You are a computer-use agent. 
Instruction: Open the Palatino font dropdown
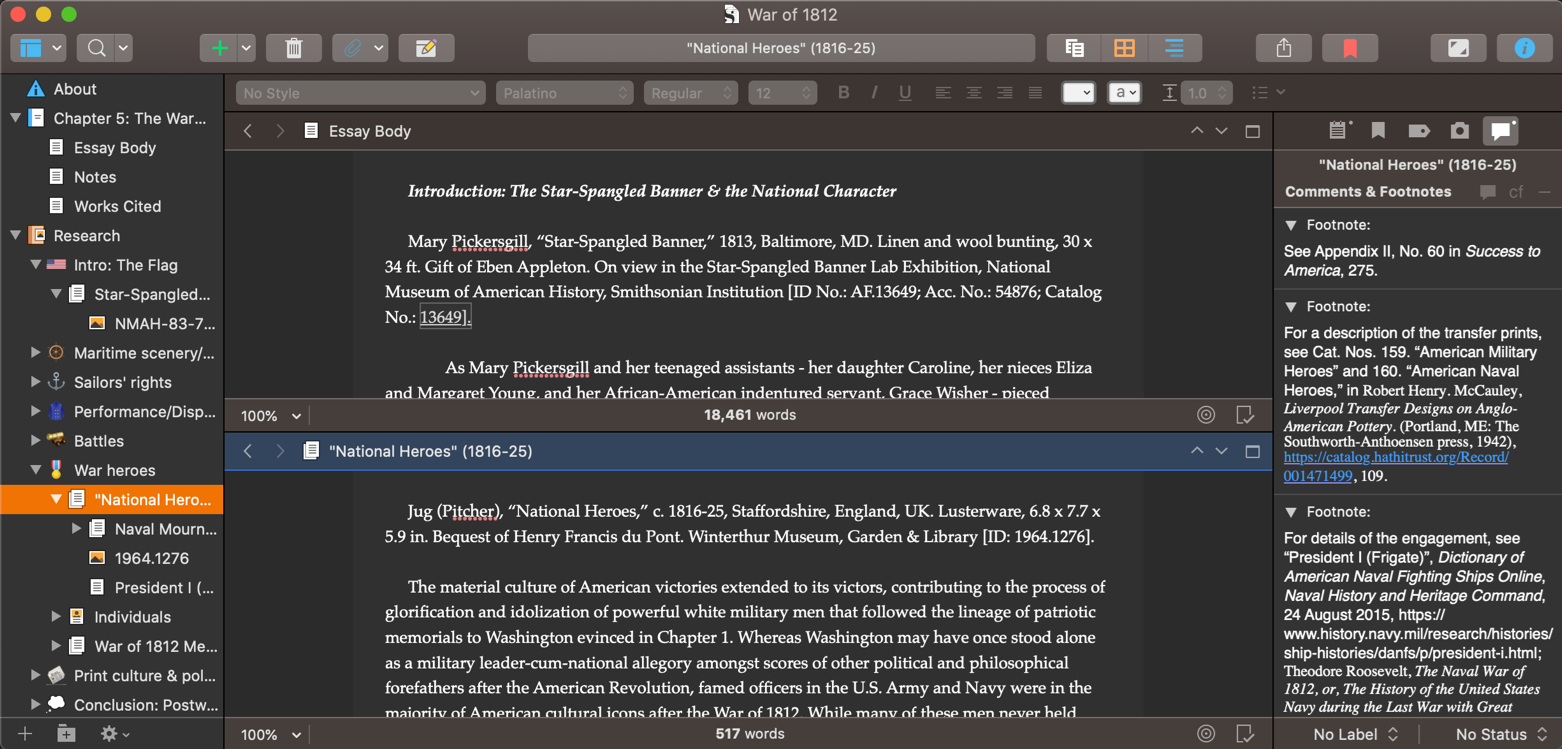(565, 93)
